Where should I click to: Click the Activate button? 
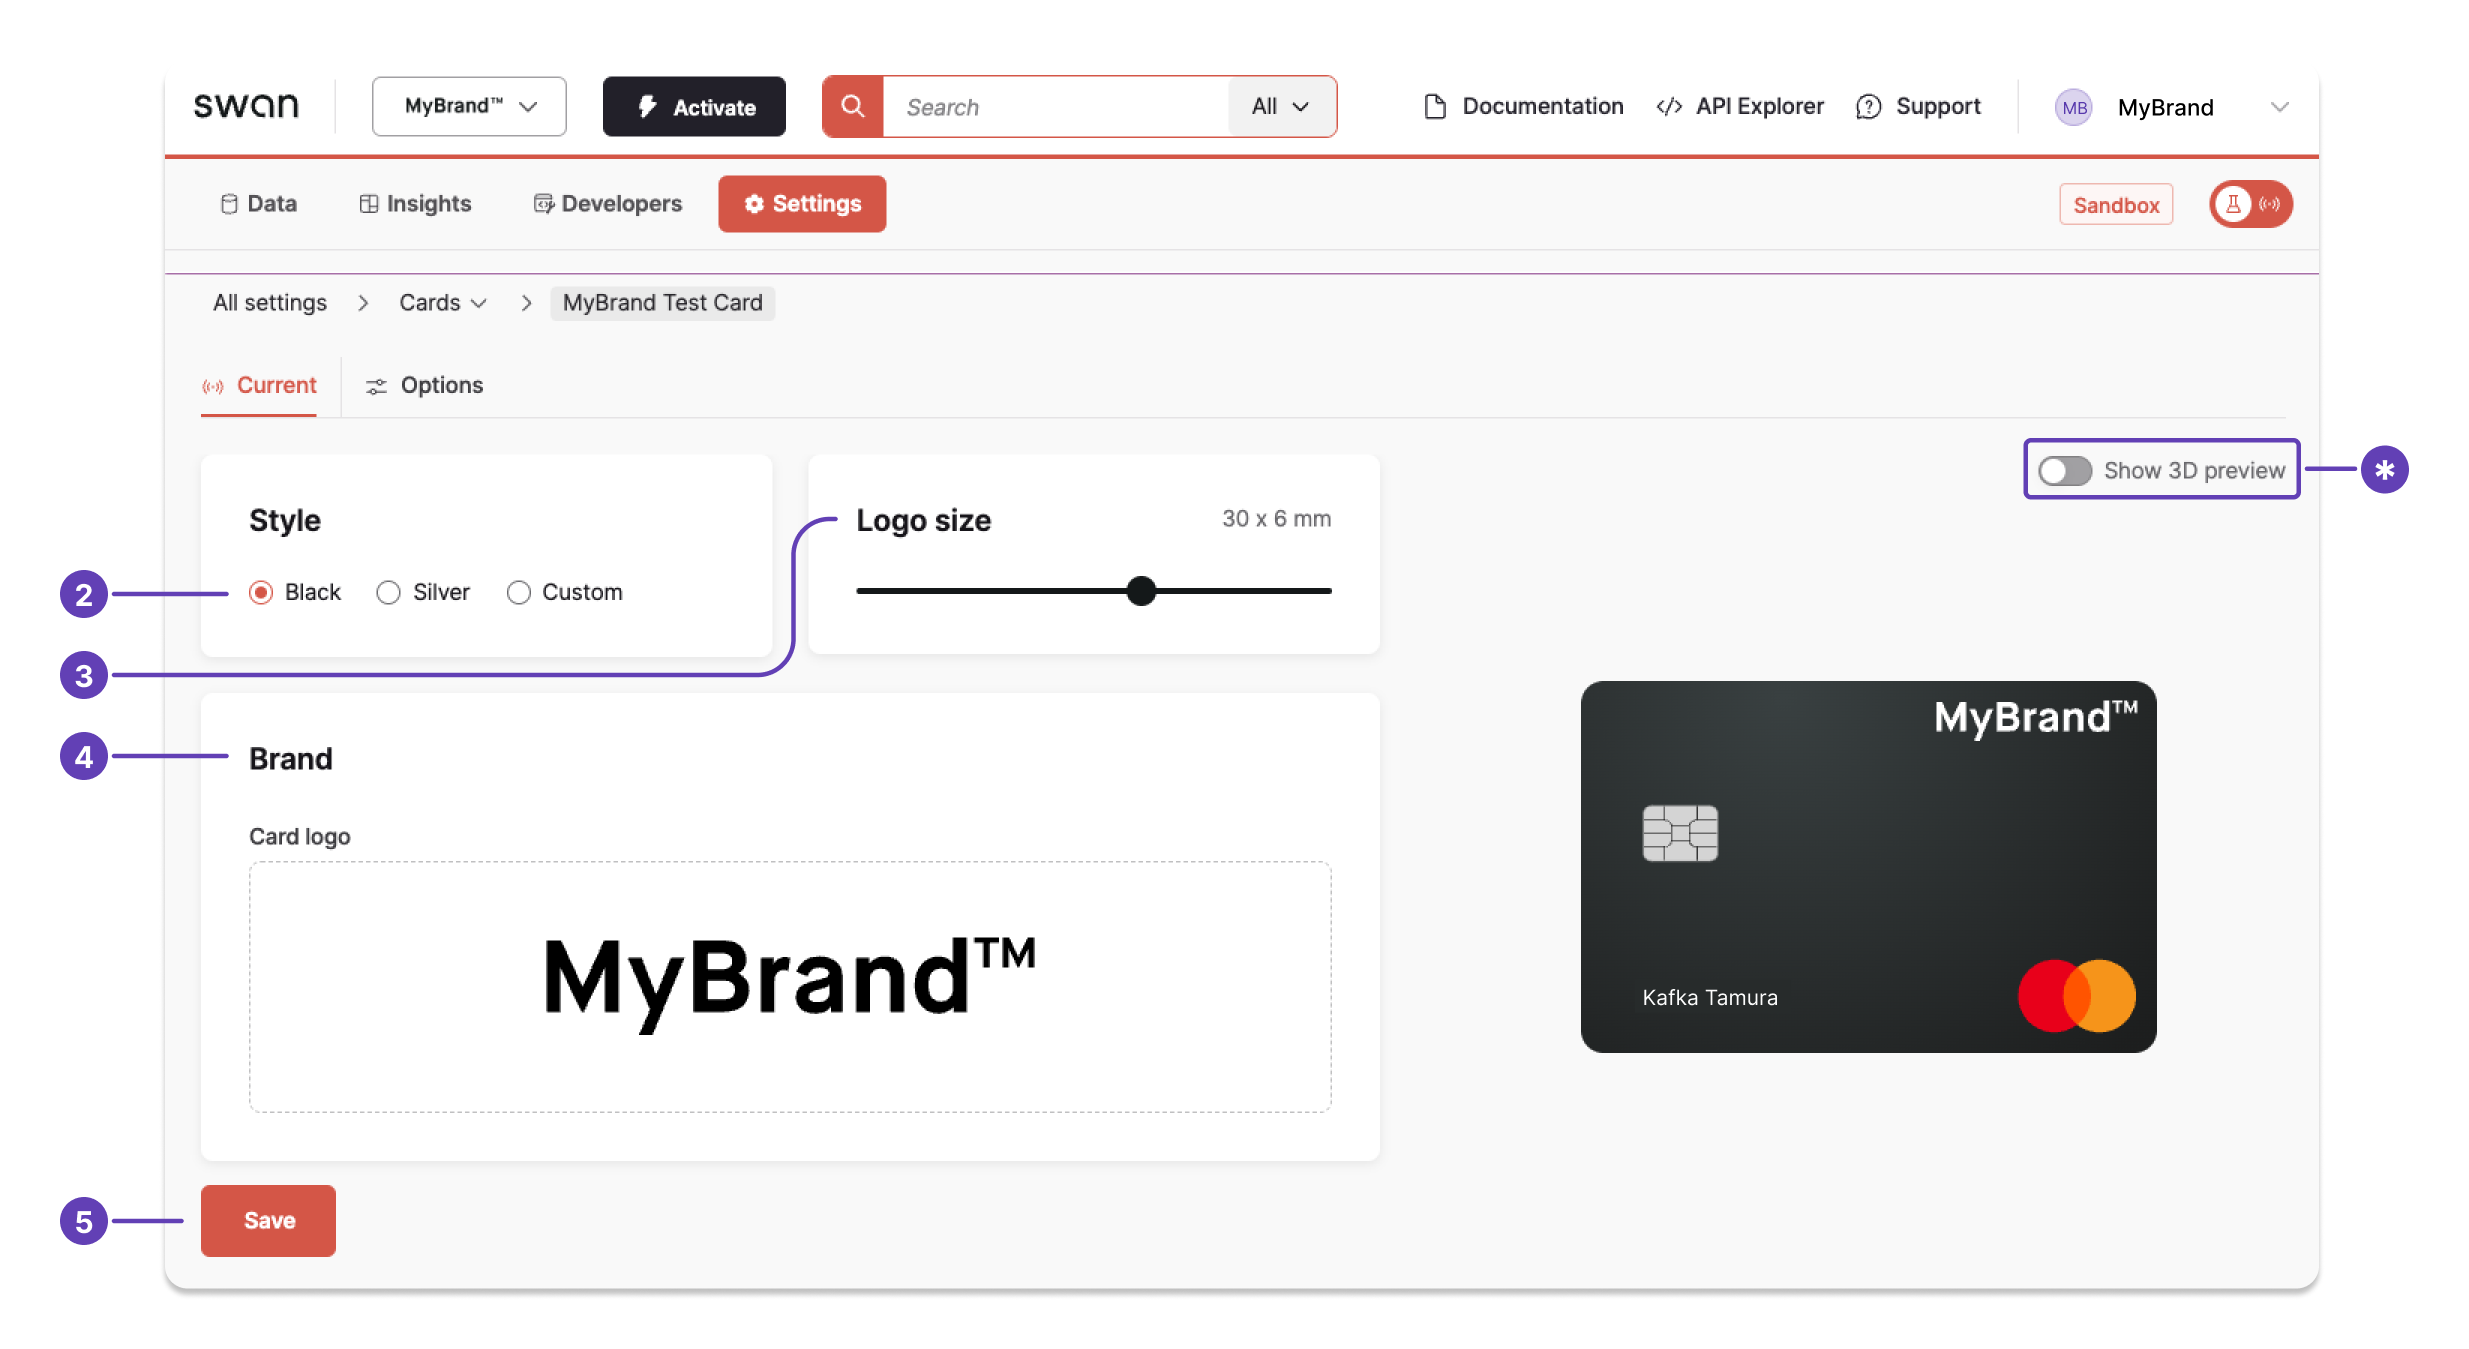(x=693, y=106)
